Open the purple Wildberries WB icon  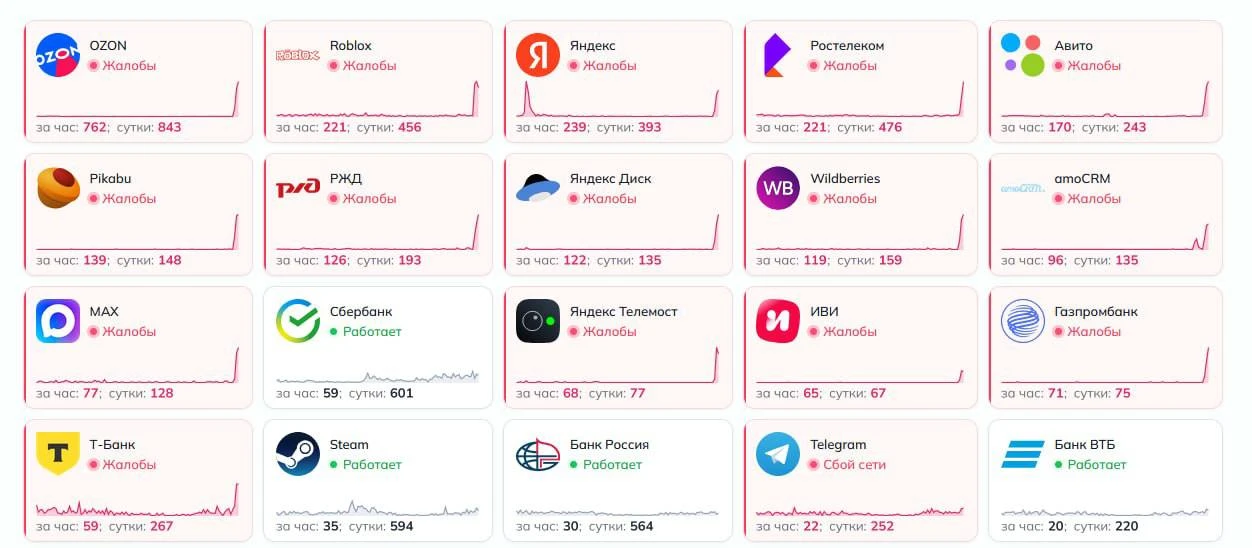778,188
